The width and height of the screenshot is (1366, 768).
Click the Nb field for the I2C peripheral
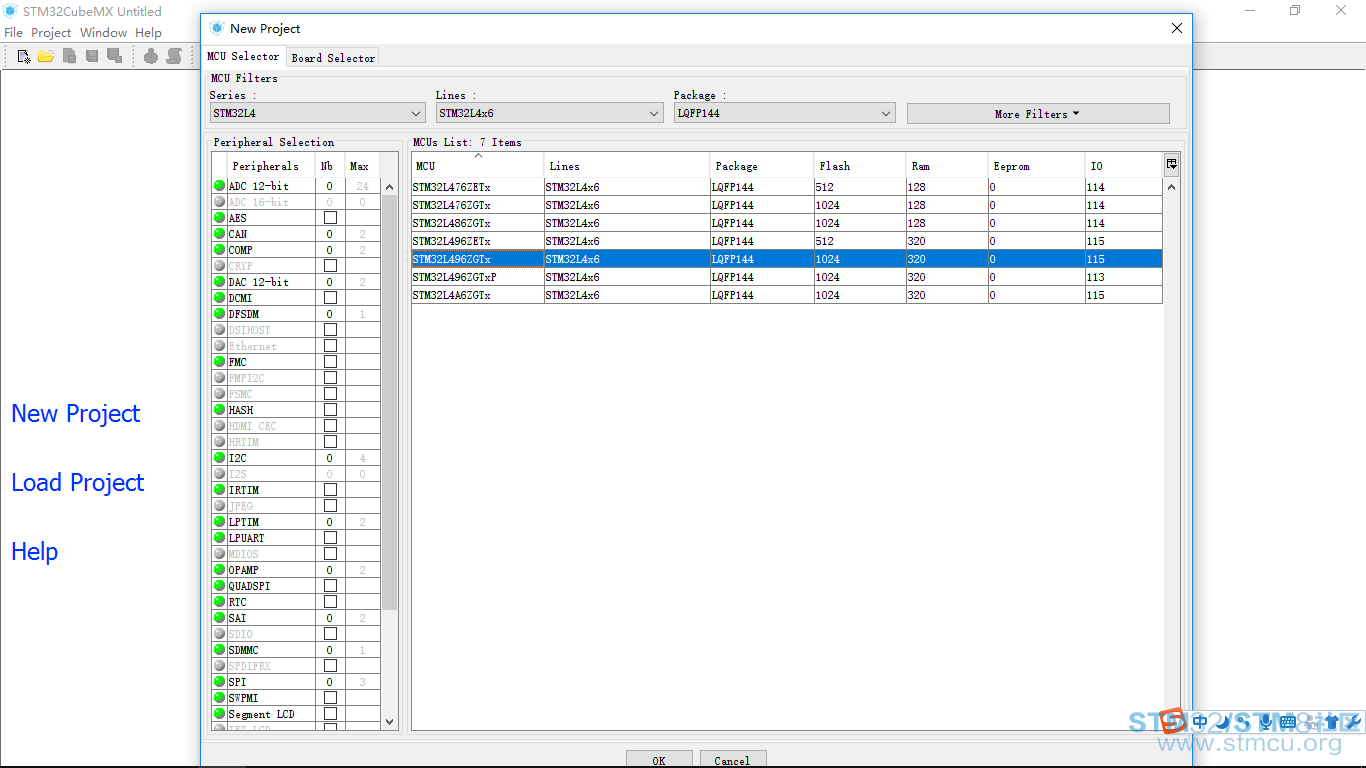(330, 459)
